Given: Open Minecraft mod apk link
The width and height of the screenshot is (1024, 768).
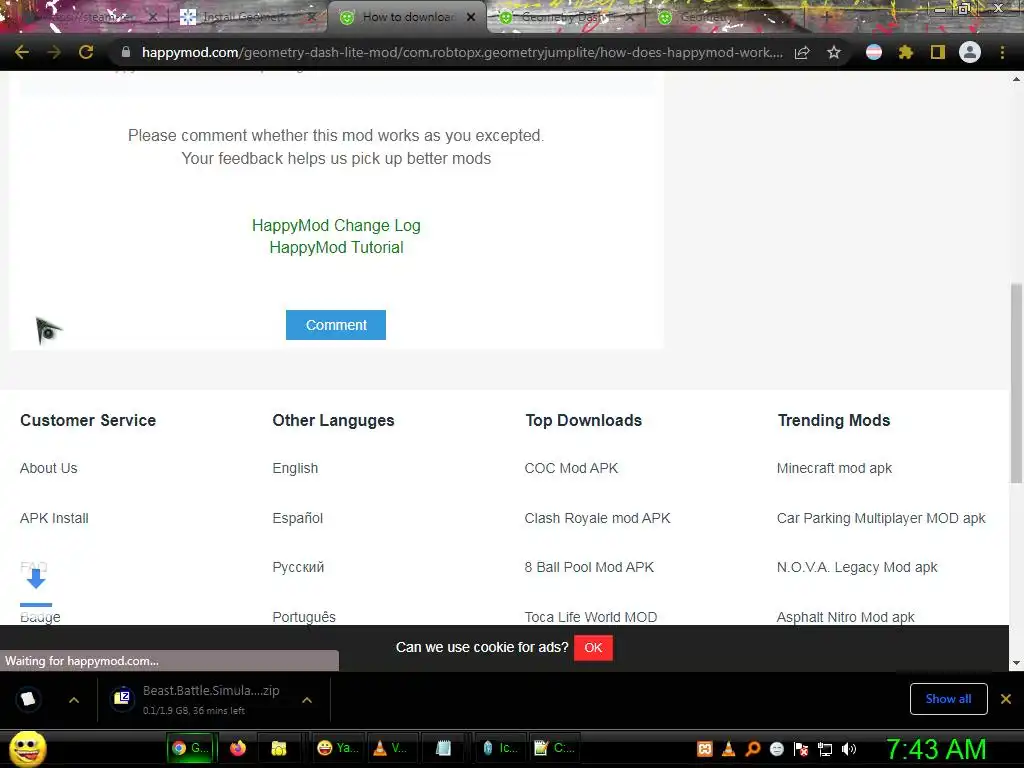Looking at the screenshot, I should (834, 468).
